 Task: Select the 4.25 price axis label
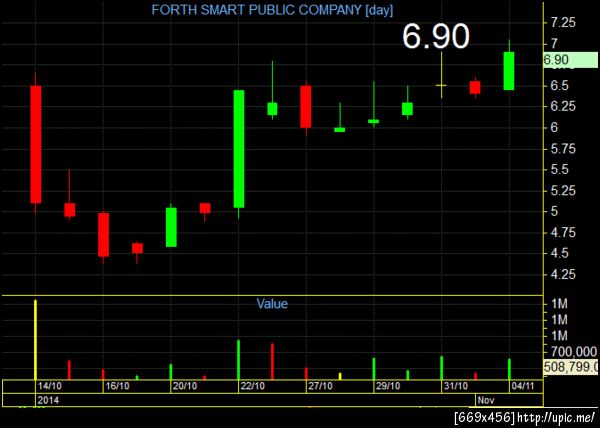pyautogui.click(x=562, y=274)
